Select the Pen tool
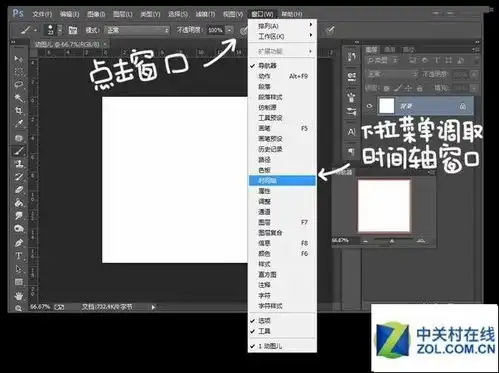The height and width of the screenshot is (373, 499). pos(18,243)
